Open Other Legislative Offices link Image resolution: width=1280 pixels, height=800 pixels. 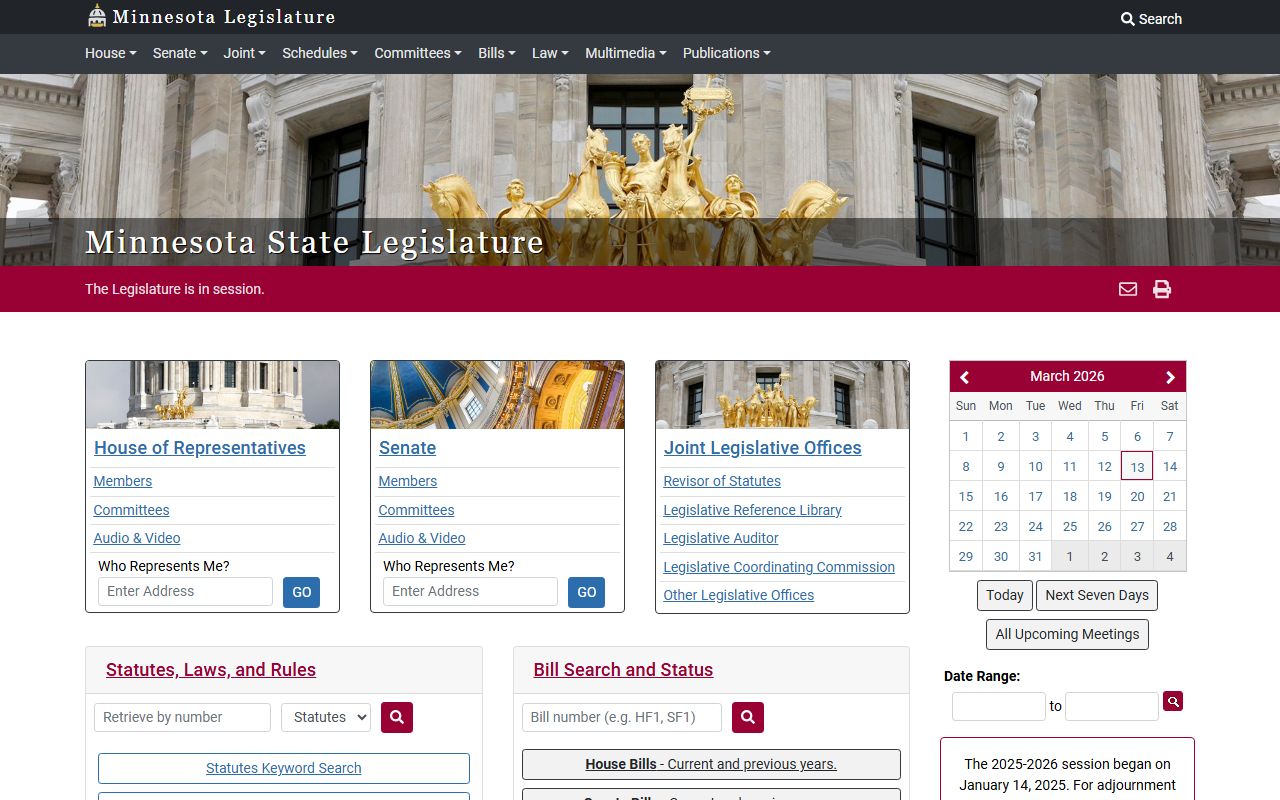pyautogui.click(x=739, y=595)
